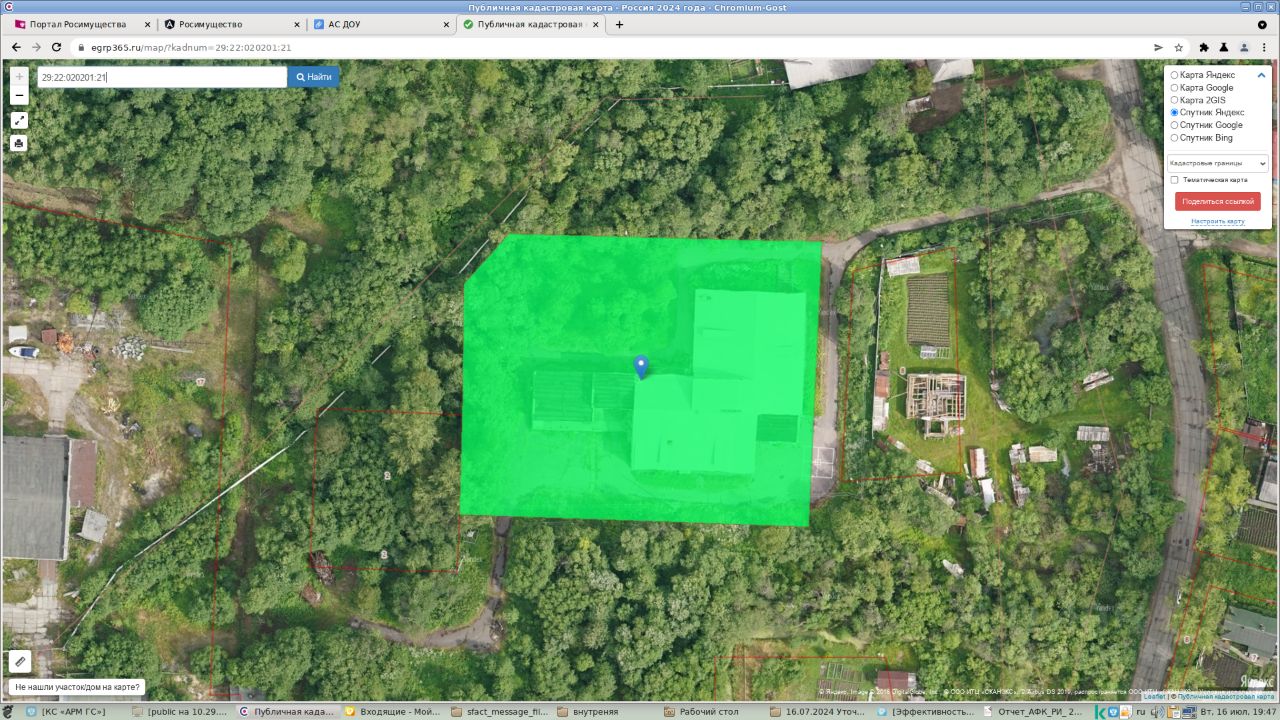
Task: Collapse the map layers panel chevron
Action: pos(1261,75)
